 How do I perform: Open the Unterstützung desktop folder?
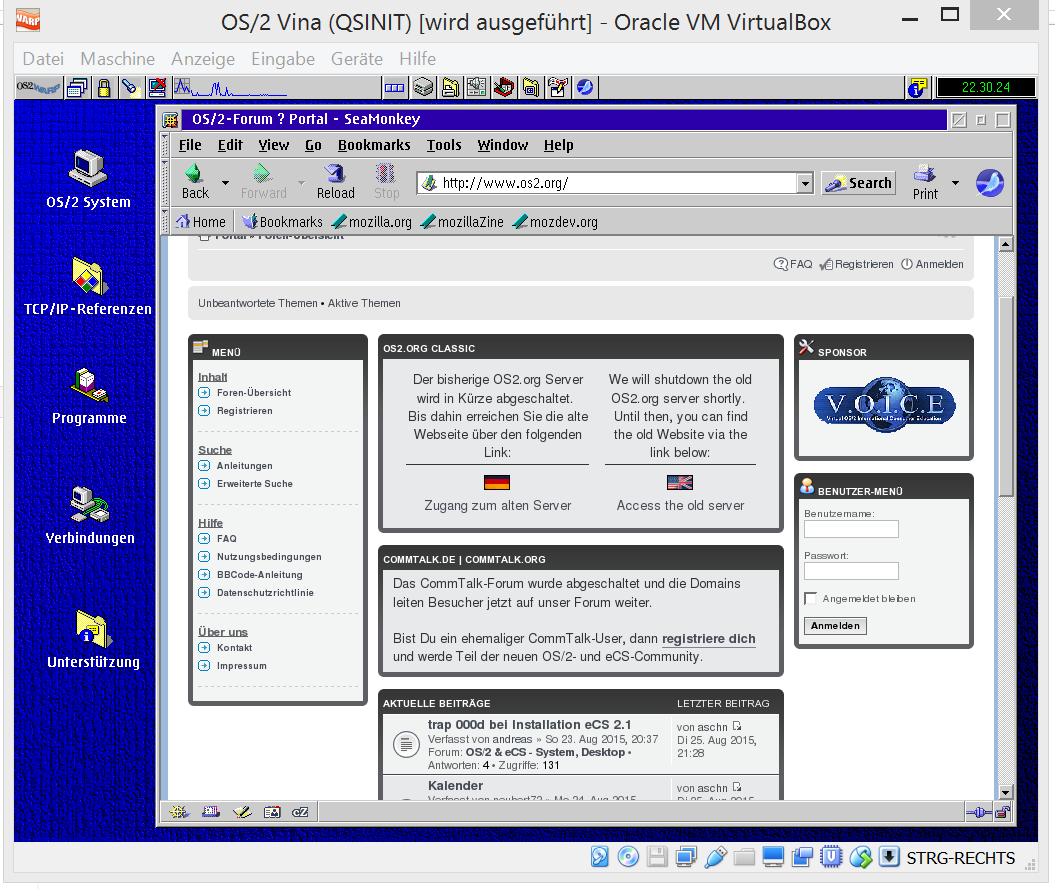(x=94, y=639)
